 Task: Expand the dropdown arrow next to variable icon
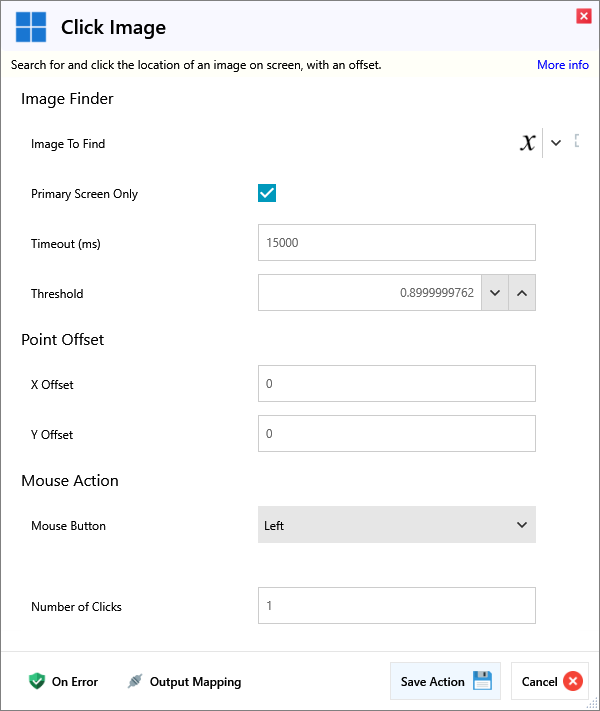[x=556, y=143]
